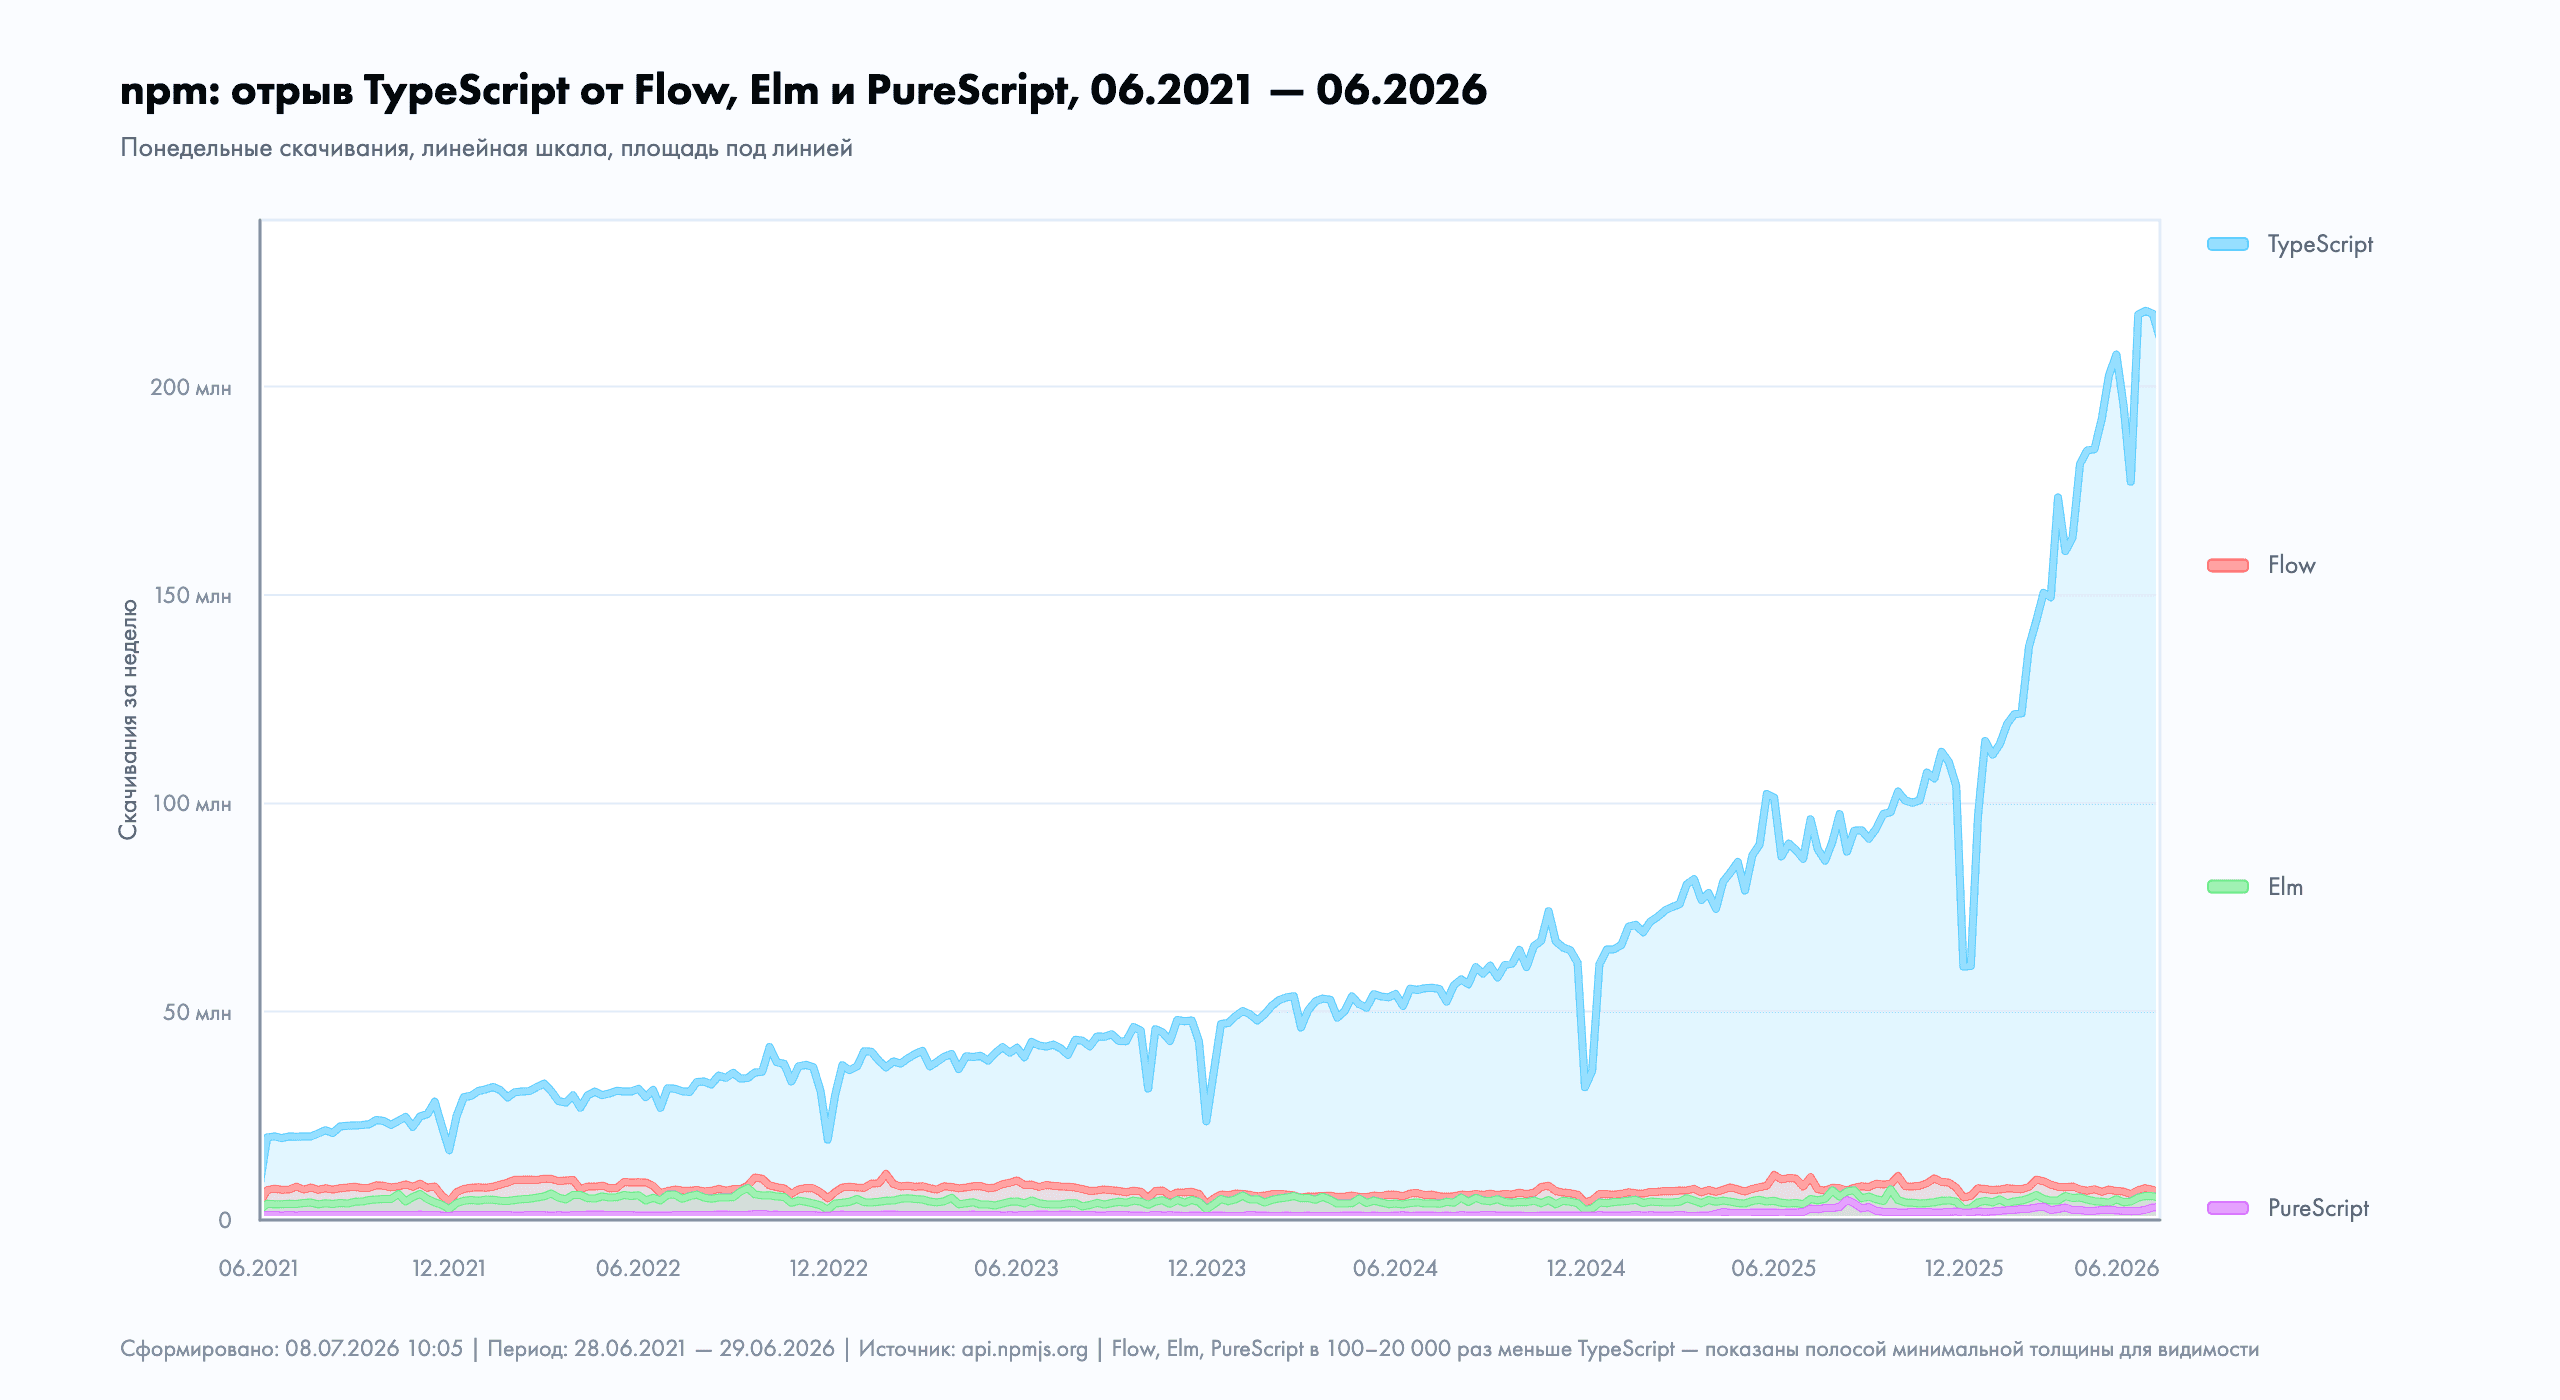The width and height of the screenshot is (2560, 1400).
Task: Click the y-axis title 'Скачивания за неделю'
Action: [128, 720]
